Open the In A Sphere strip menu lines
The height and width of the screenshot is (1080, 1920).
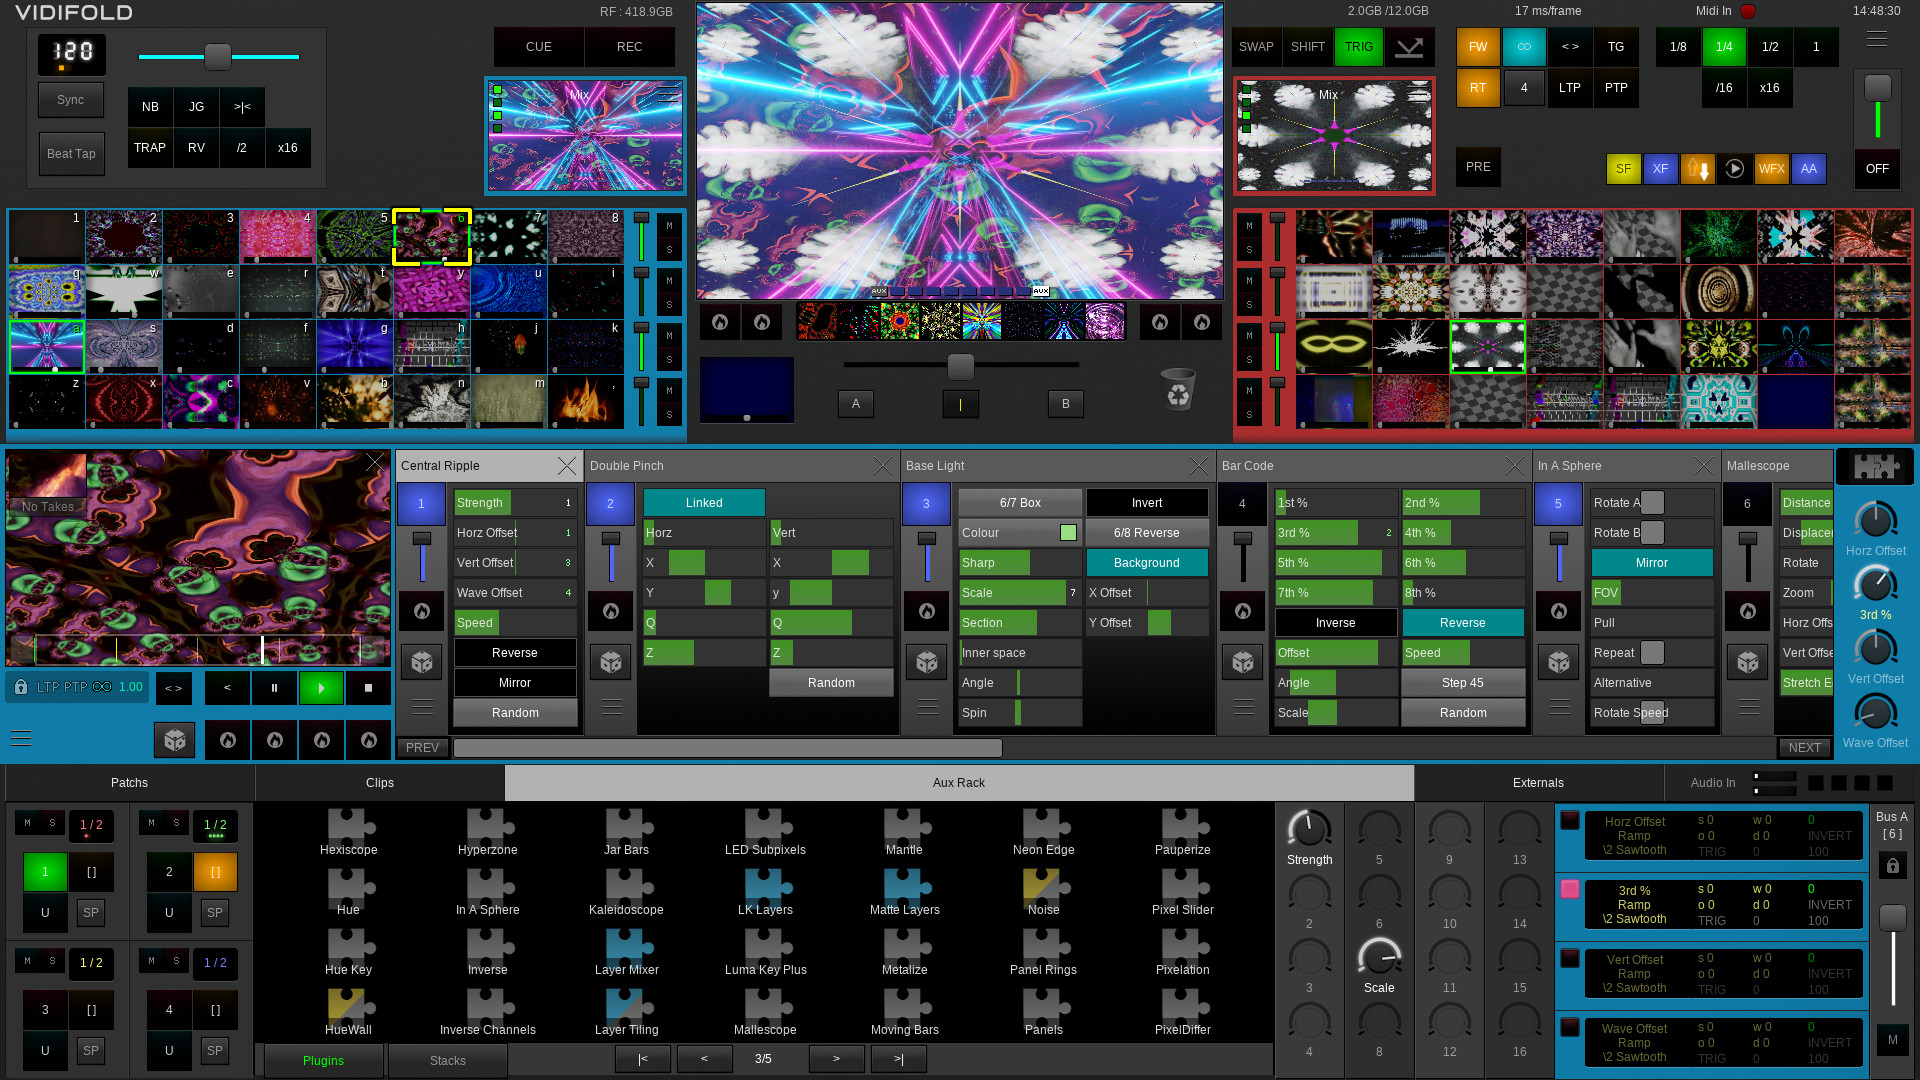point(1560,707)
